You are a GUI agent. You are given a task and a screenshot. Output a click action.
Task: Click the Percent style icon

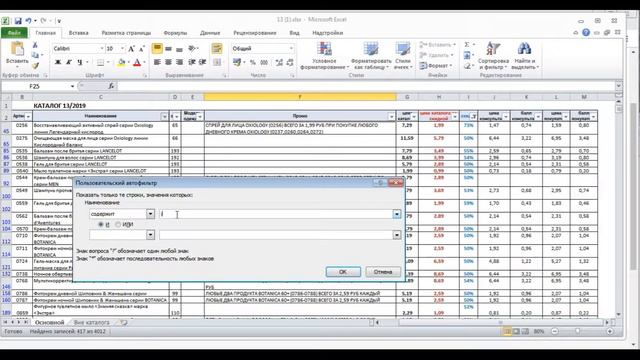pos(253,62)
